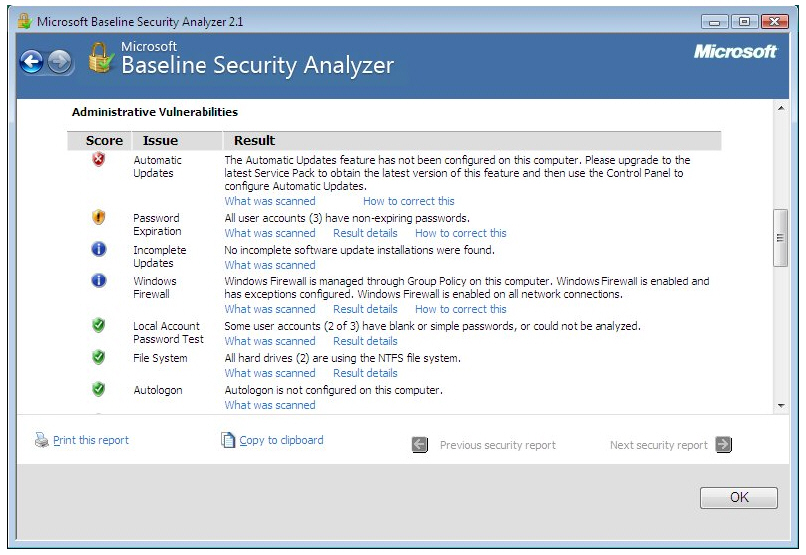Click the Administrative Vulnerabilities heading
The image size is (806, 555).
(155, 112)
